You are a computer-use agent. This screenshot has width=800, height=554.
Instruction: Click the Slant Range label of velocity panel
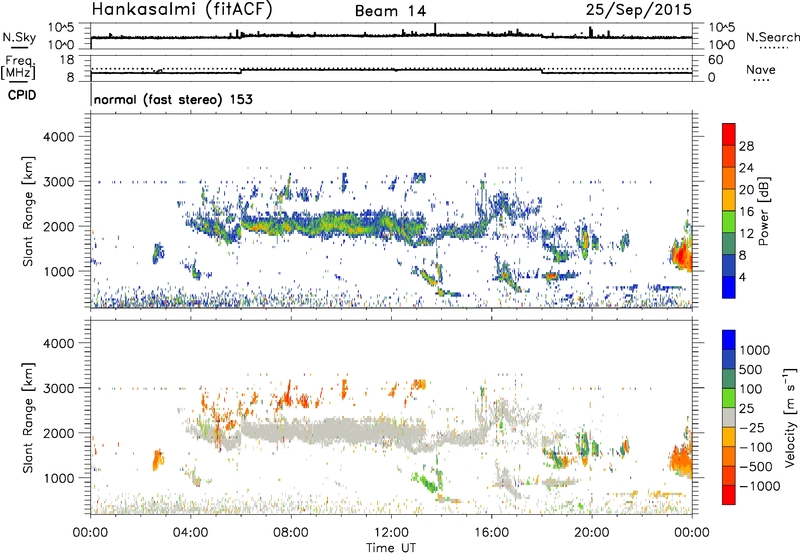click(28, 418)
